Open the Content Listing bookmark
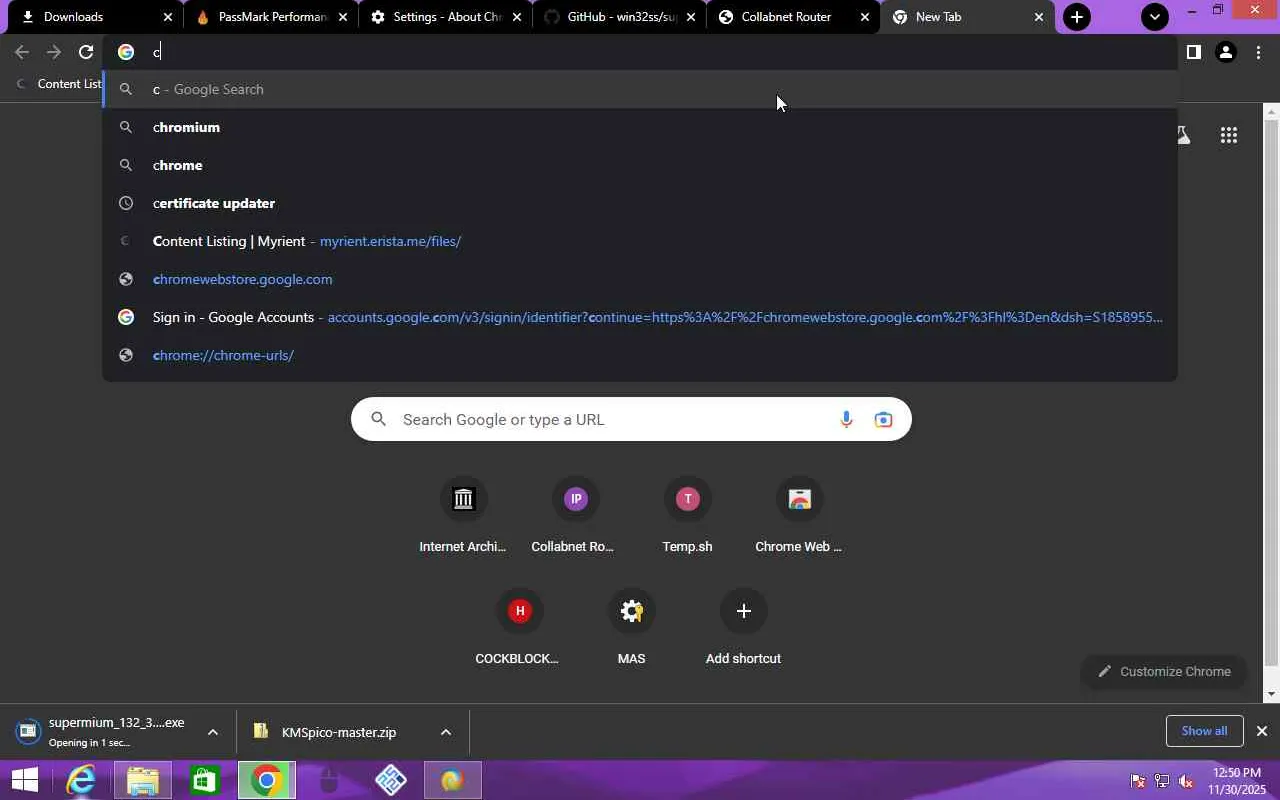Image resolution: width=1280 pixels, height=800 pixels. 58,84
